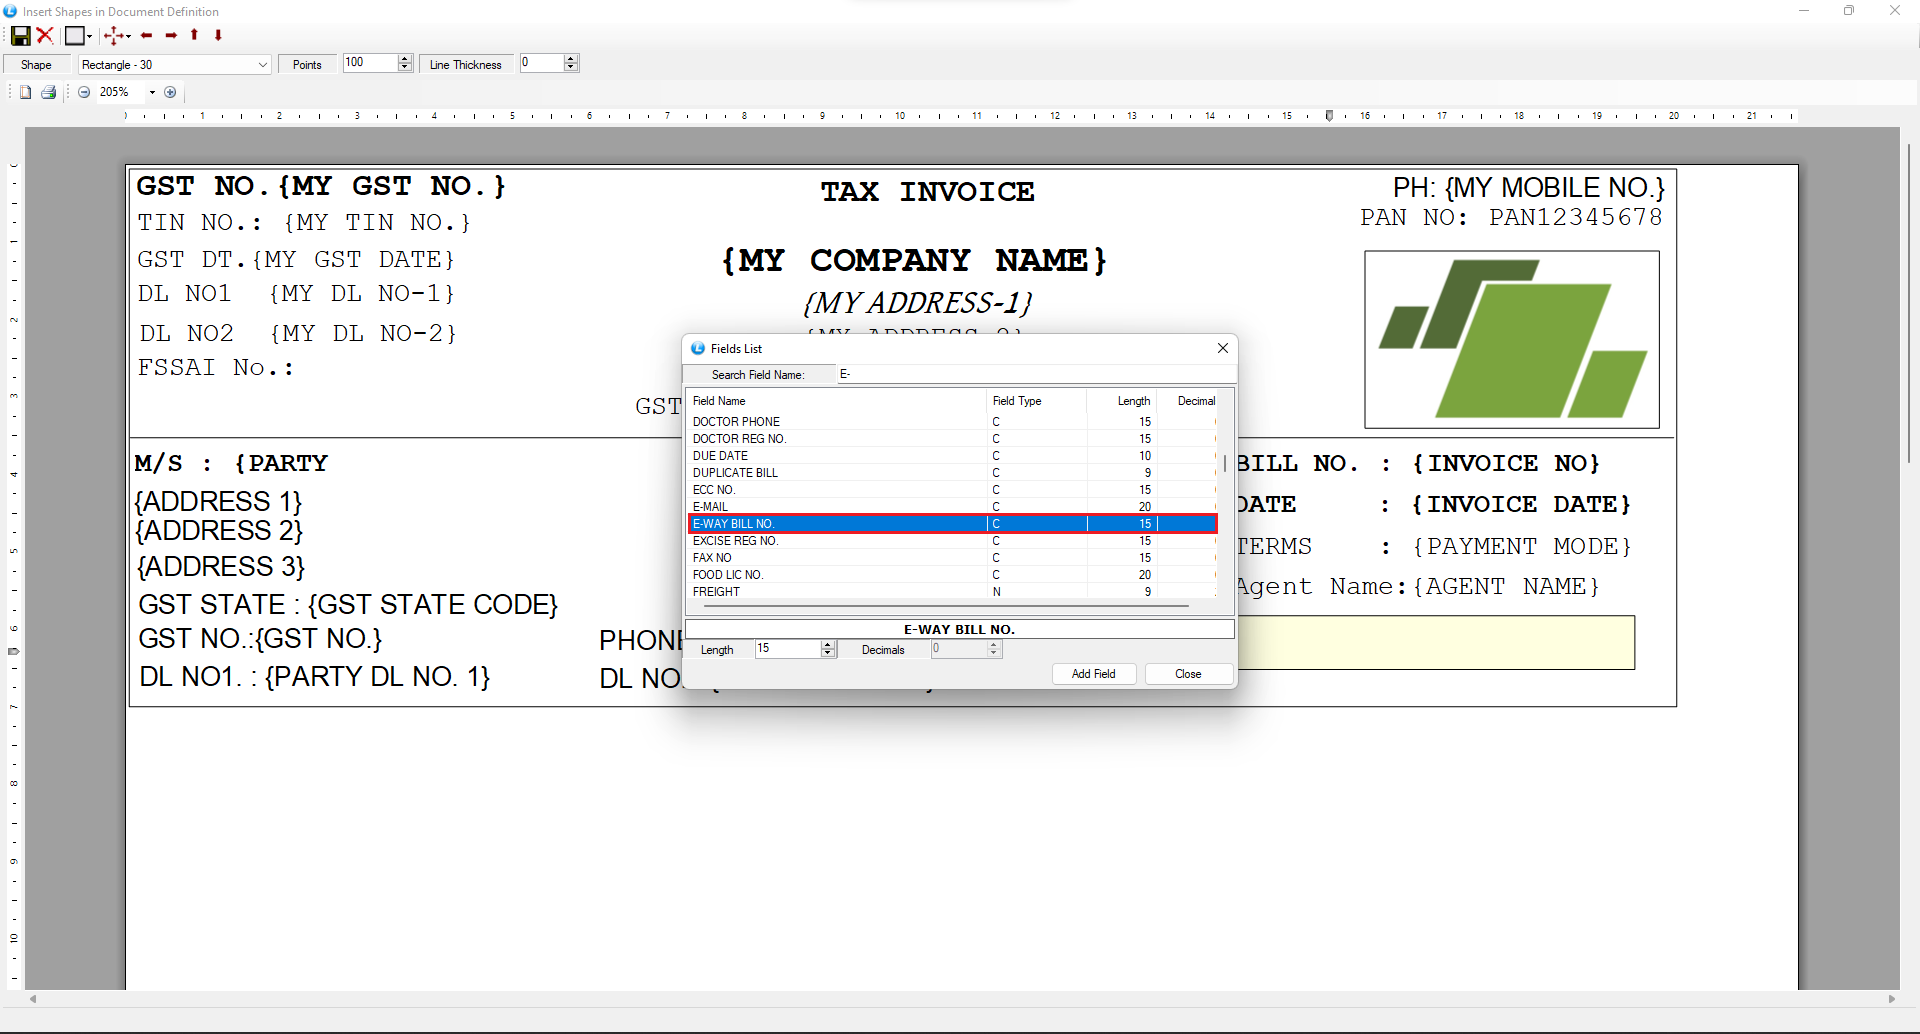
Task: Click the red move-up arrow icon
Action: click(195, 35)
